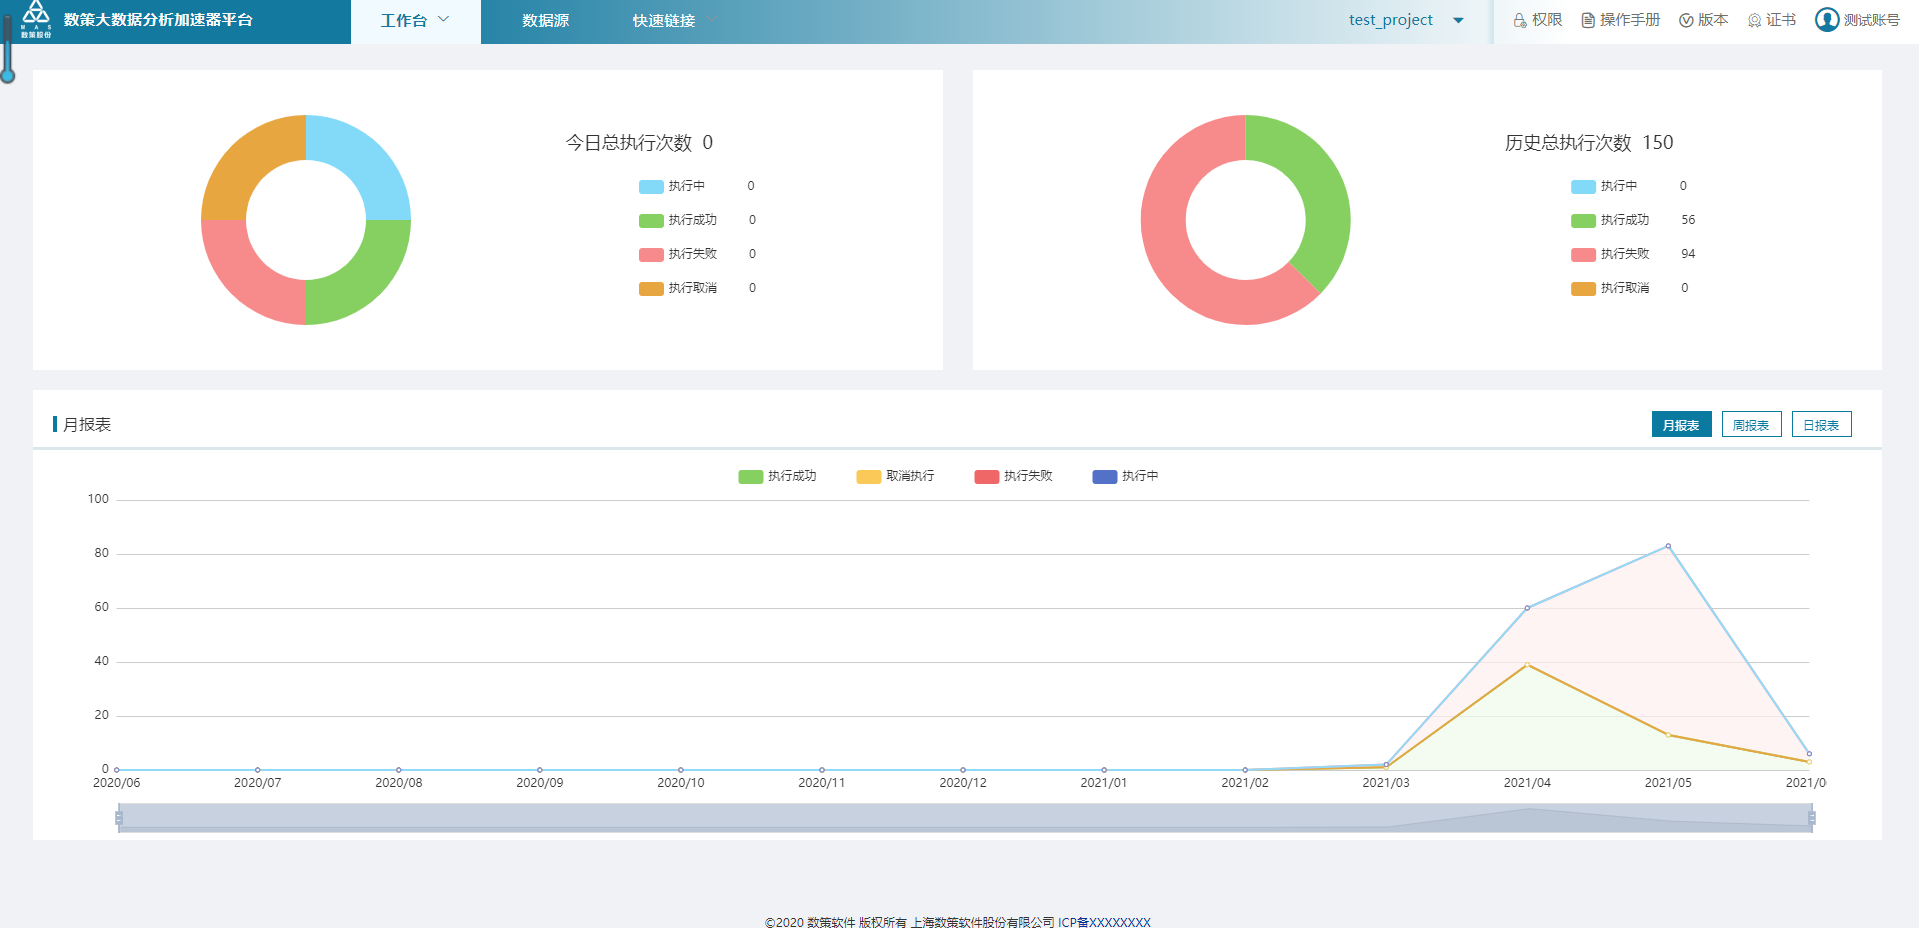
Task: Open the 快速链接 menu
Action: (664, 20)
